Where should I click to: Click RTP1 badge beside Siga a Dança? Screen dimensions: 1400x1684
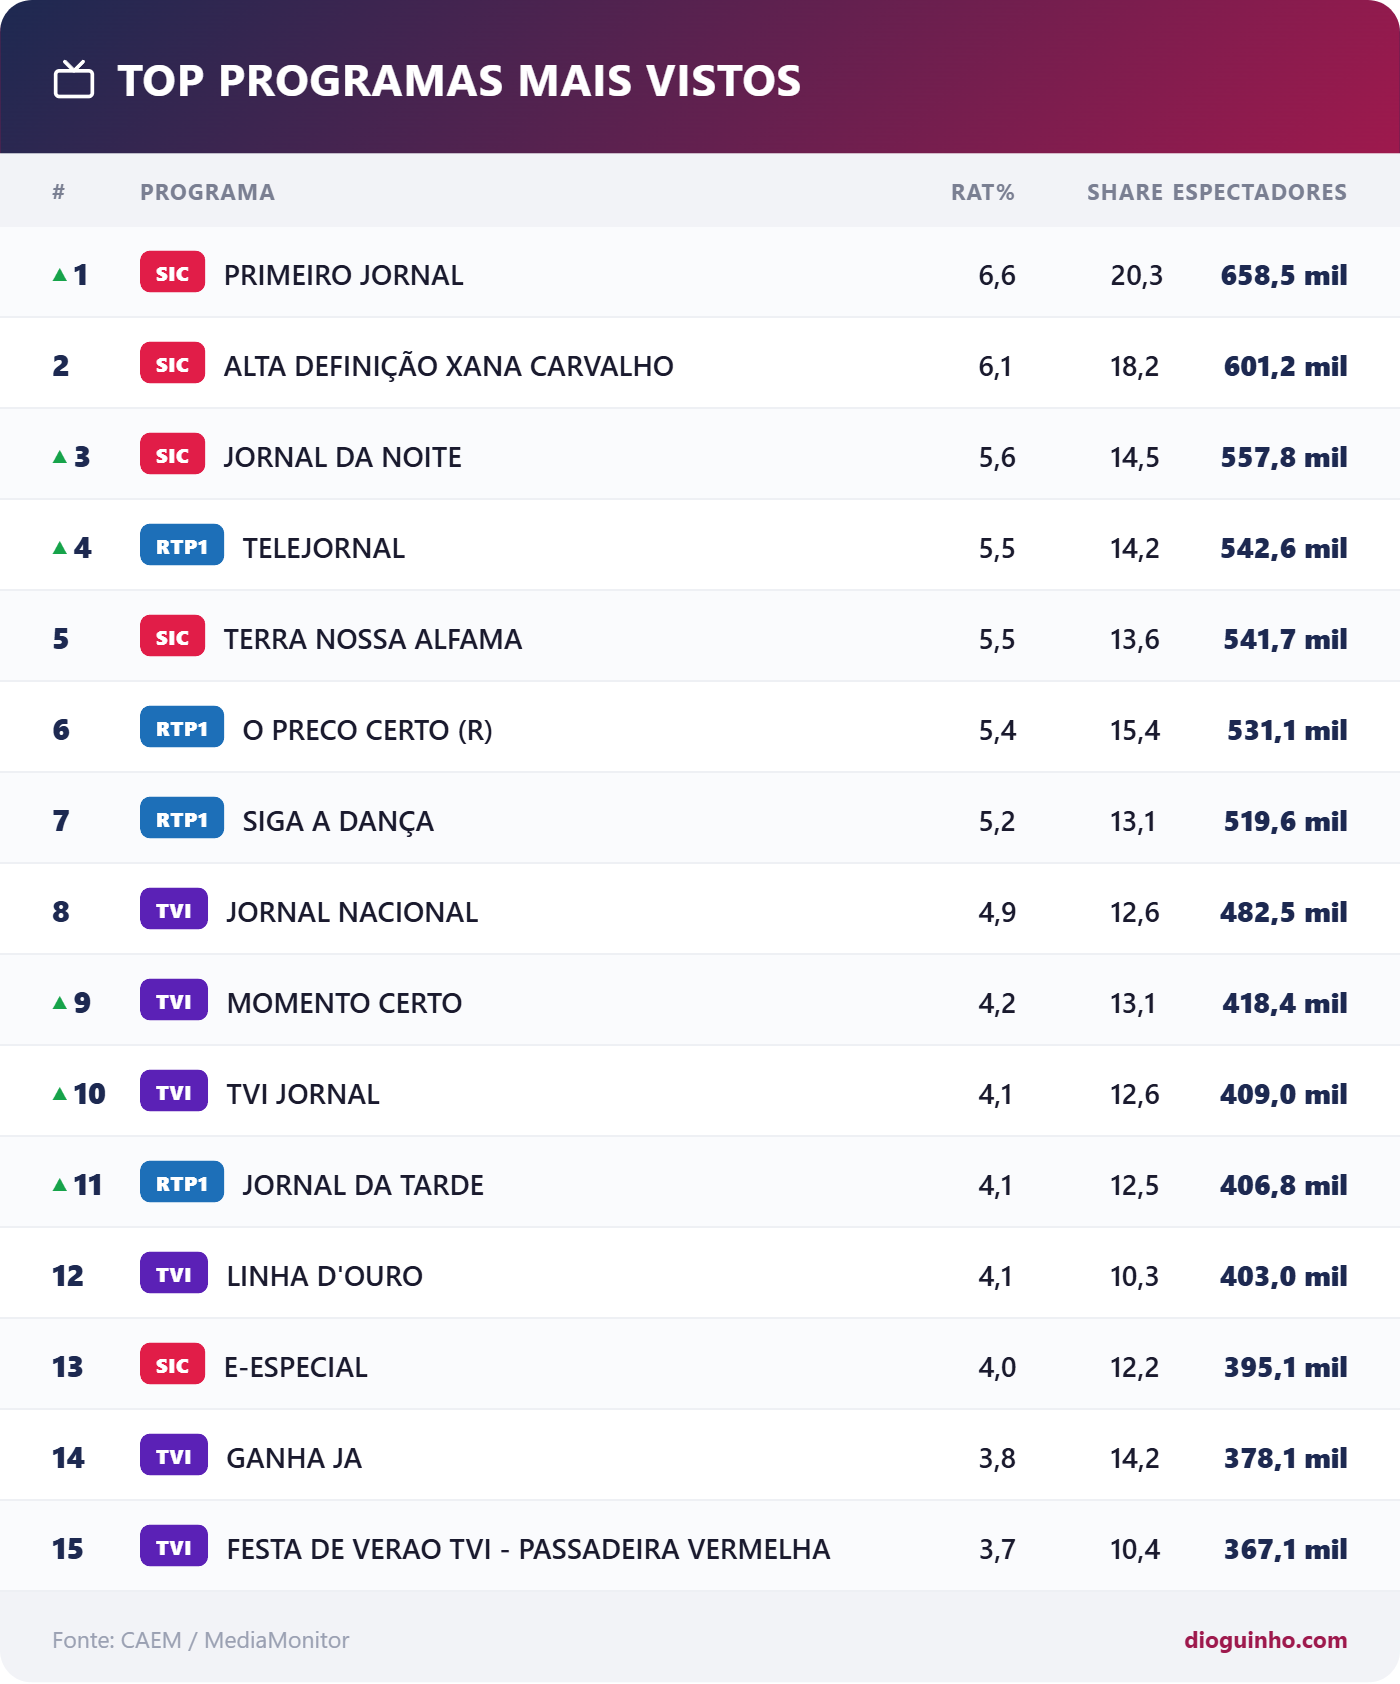pyautogui.click(x=182, y=819)
